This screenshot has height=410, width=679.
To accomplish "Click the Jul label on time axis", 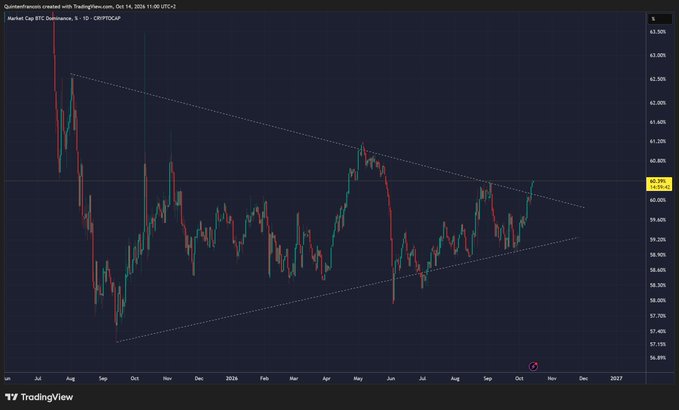I will 38,378.
